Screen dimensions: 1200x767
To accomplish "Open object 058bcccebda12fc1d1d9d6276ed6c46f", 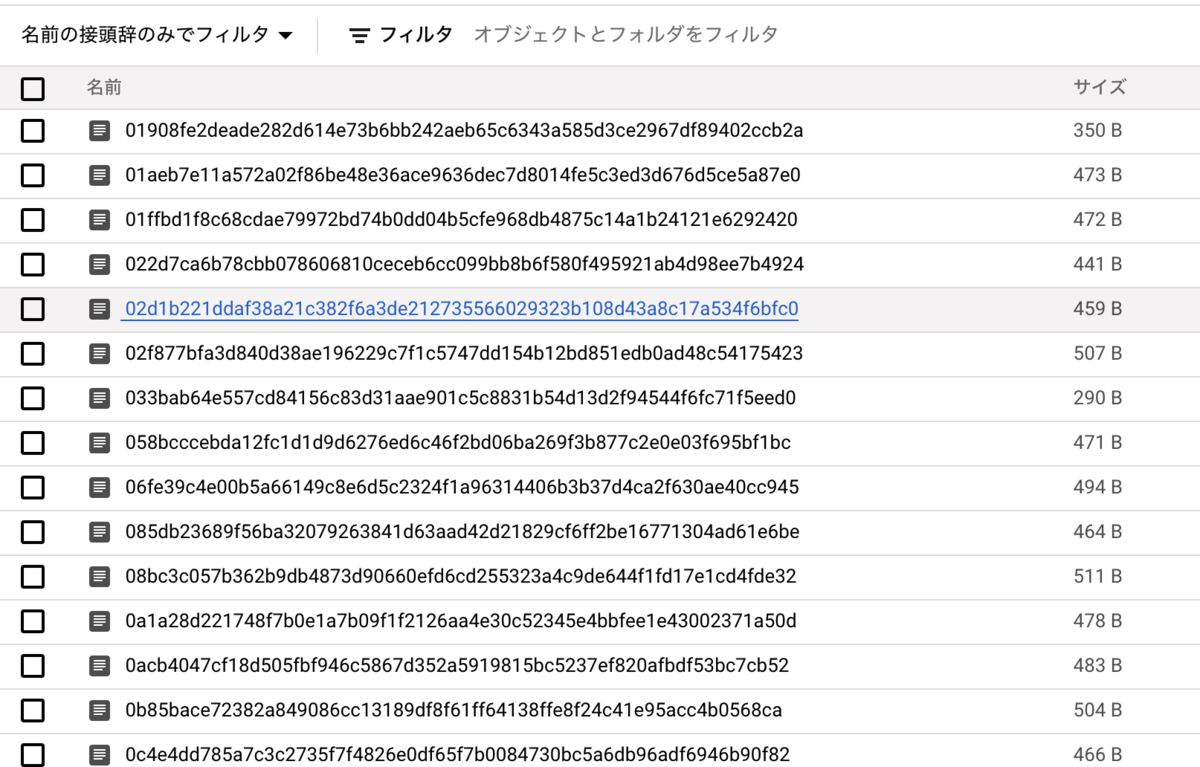I will (x=458, y=443).
